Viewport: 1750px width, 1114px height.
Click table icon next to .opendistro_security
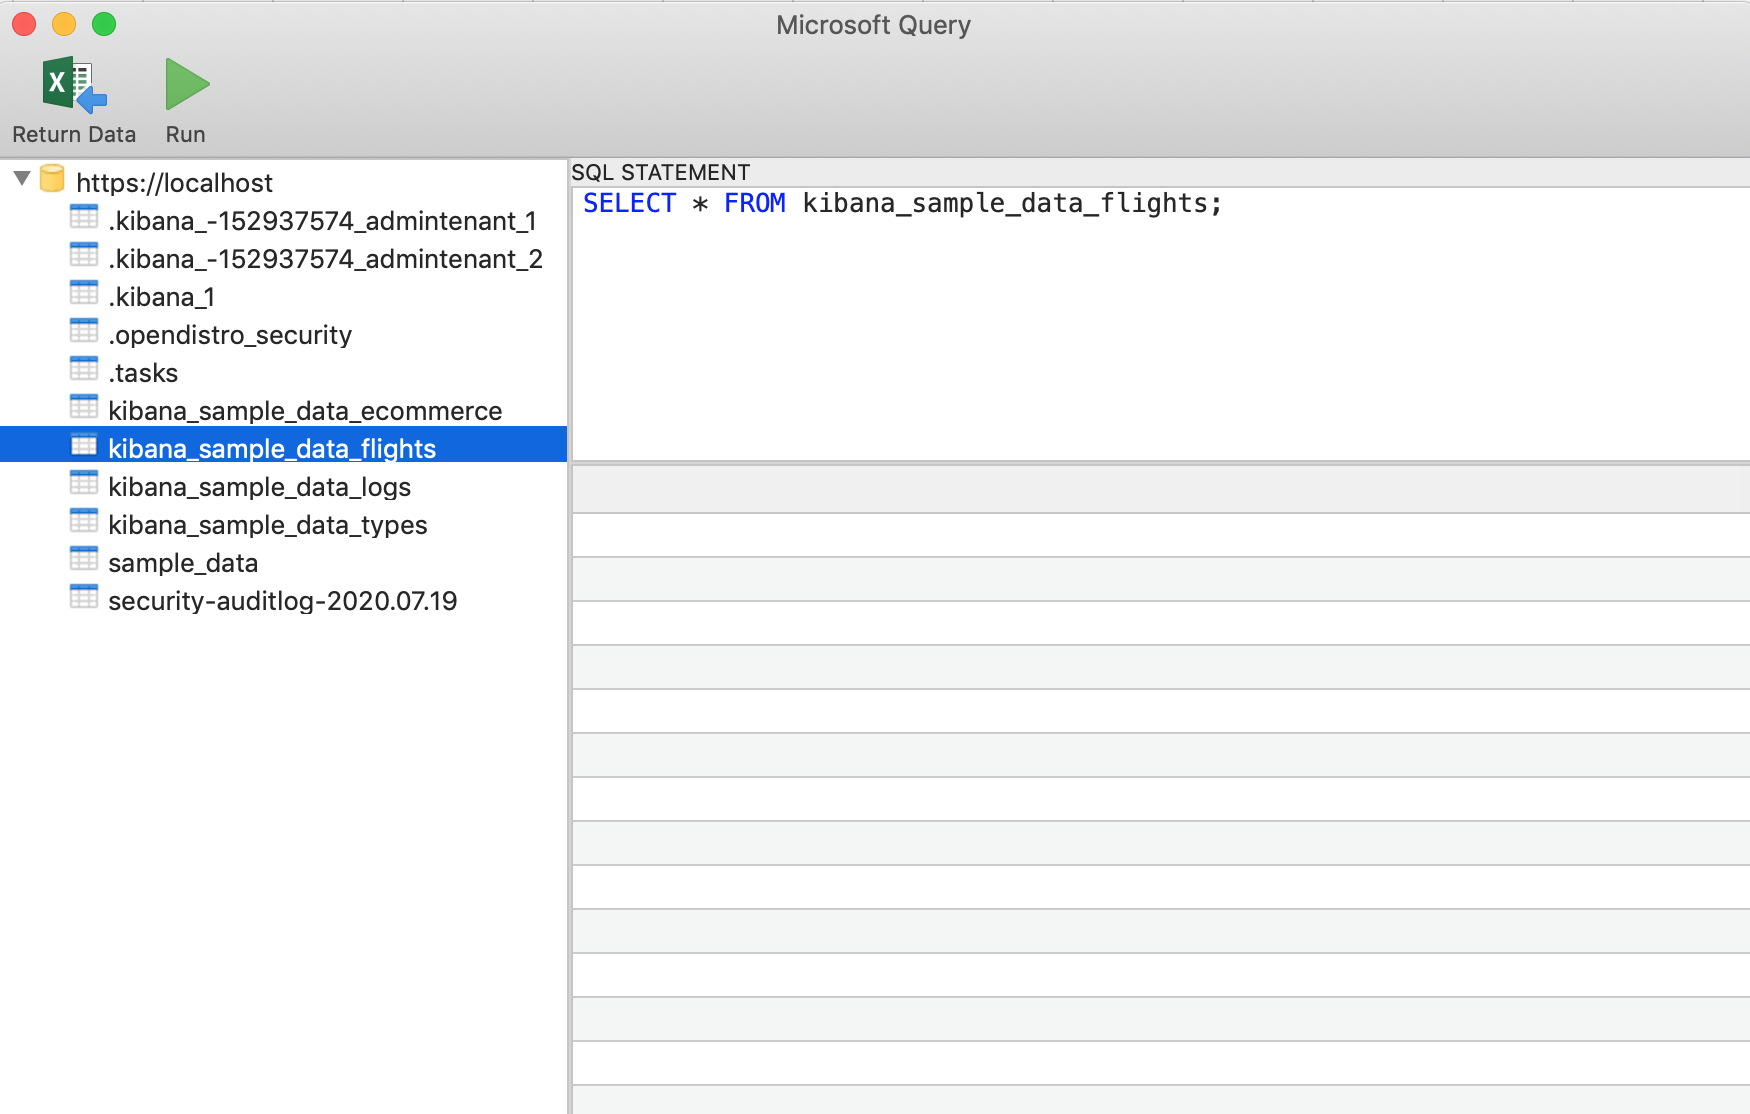pos(84,331)
